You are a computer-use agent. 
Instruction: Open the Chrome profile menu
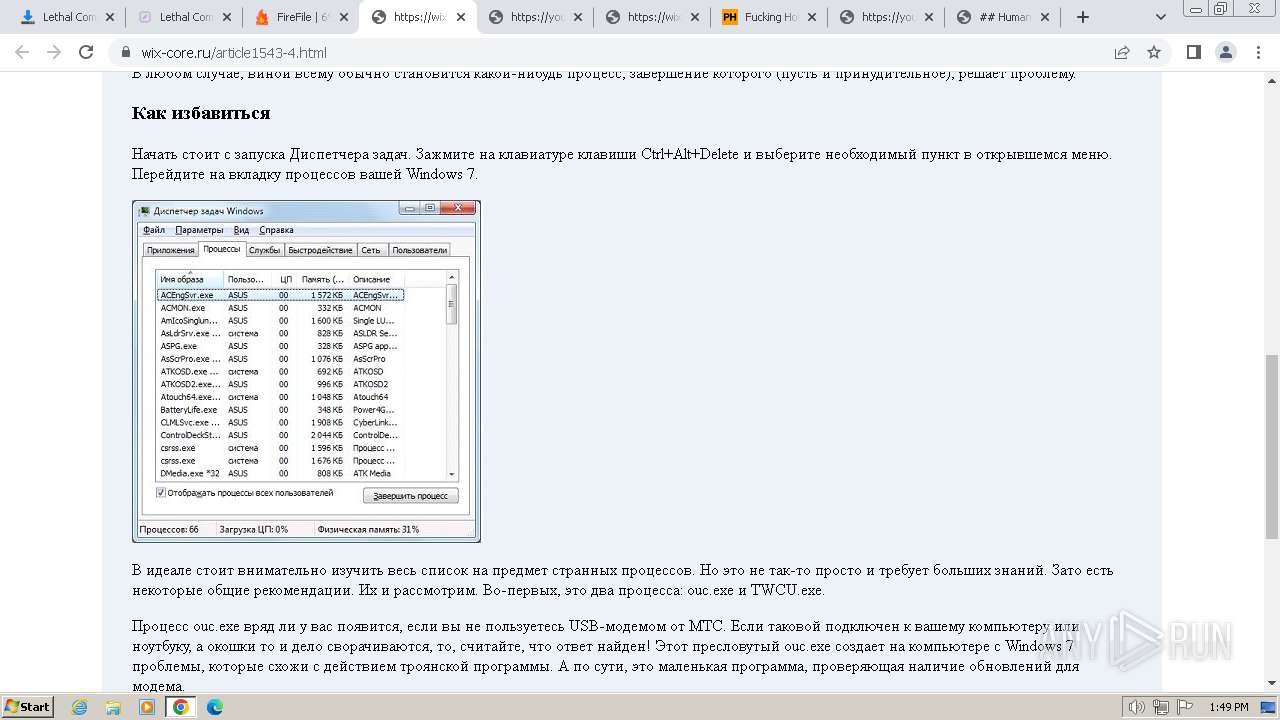(x=1226, y=53)
